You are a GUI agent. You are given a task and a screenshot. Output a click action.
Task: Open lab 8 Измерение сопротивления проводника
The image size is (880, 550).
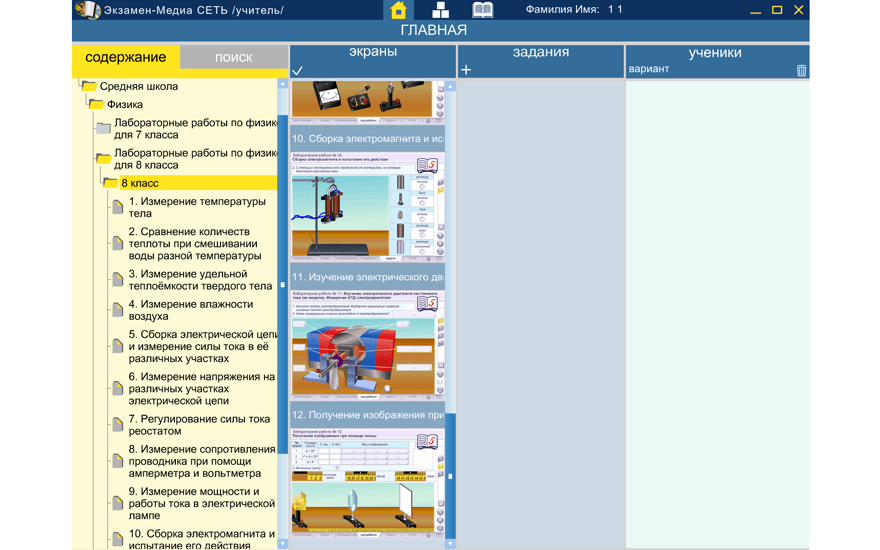click(x=202, y=461)
